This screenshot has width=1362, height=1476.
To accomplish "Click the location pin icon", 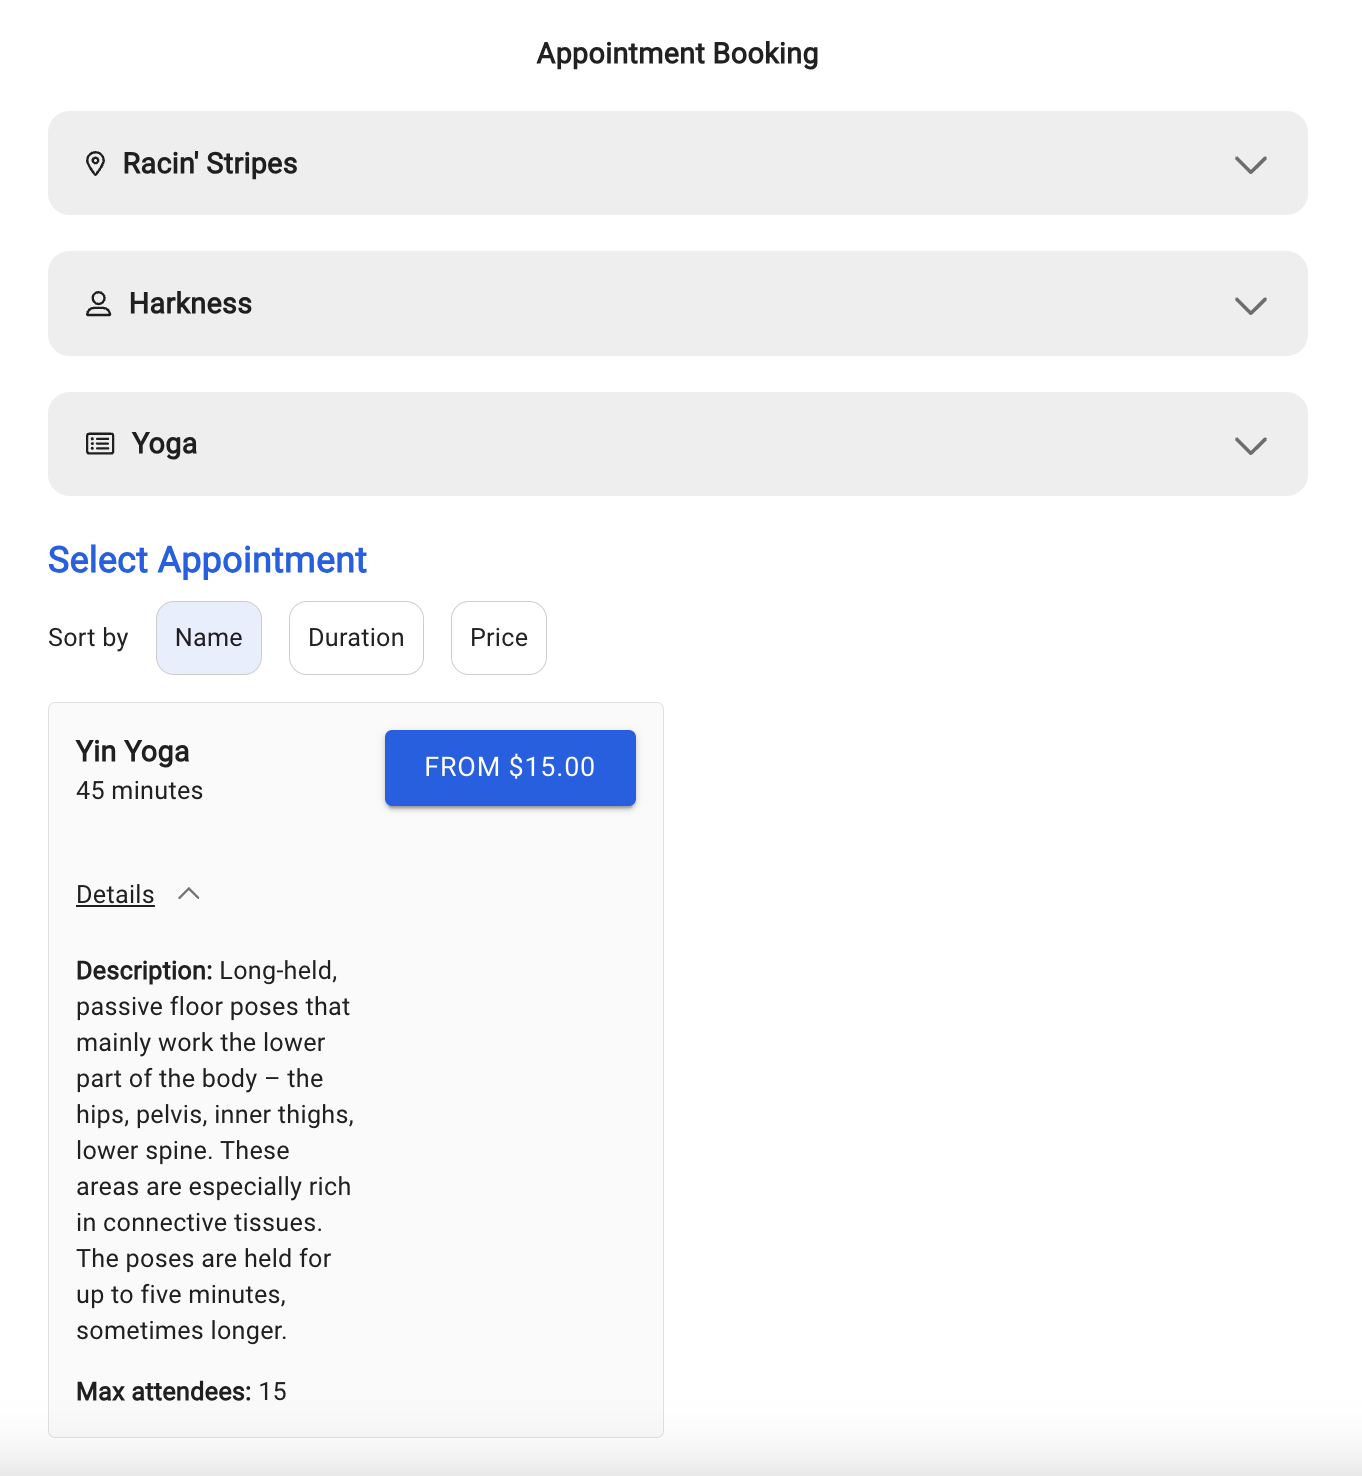I will (96, 164).
